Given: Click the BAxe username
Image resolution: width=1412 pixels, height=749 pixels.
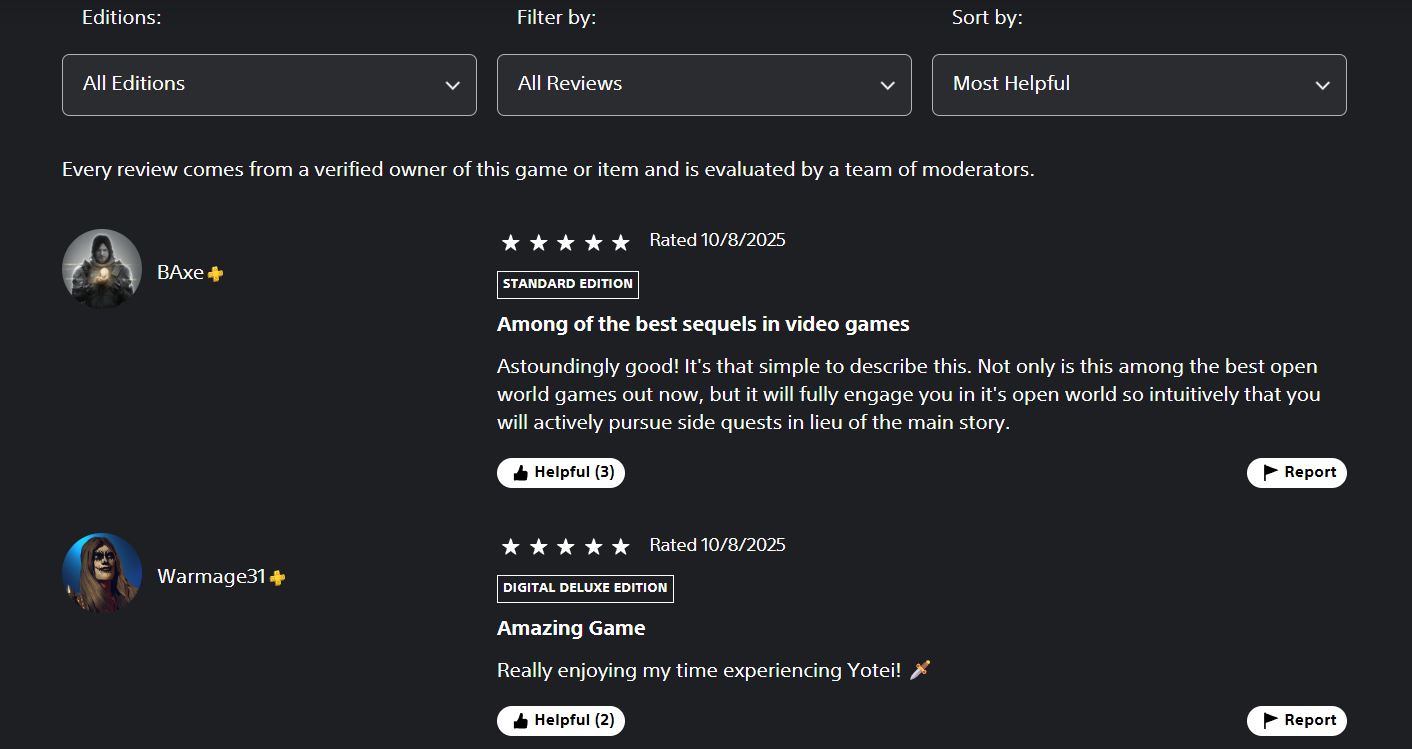Looking at the screenshot, I should [x=180, y=272].
